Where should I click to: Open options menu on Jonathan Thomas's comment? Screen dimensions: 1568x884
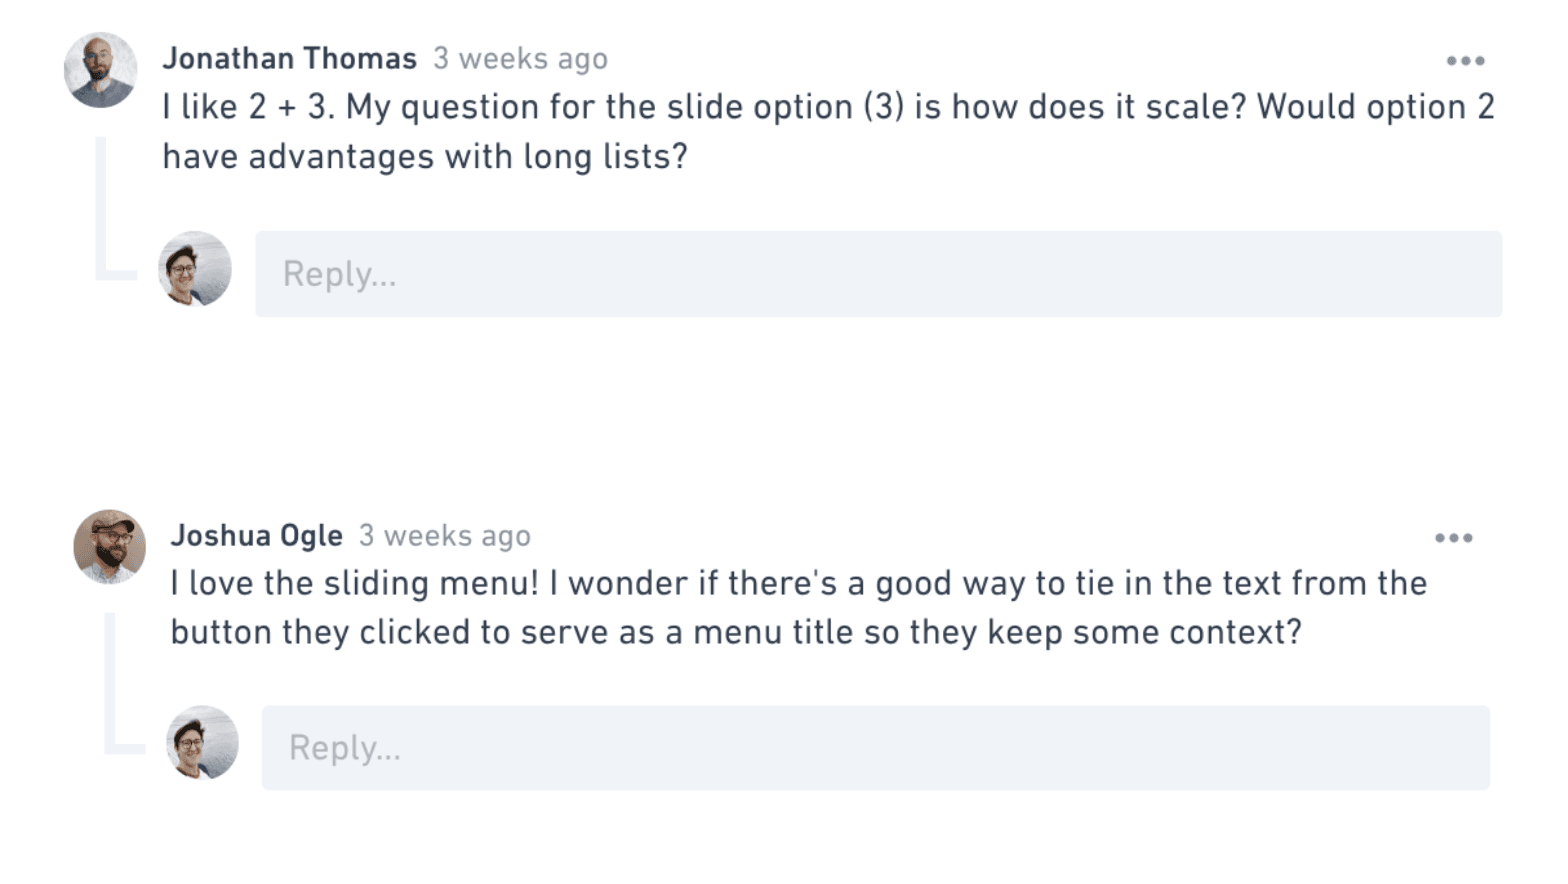click(1465, 61)
